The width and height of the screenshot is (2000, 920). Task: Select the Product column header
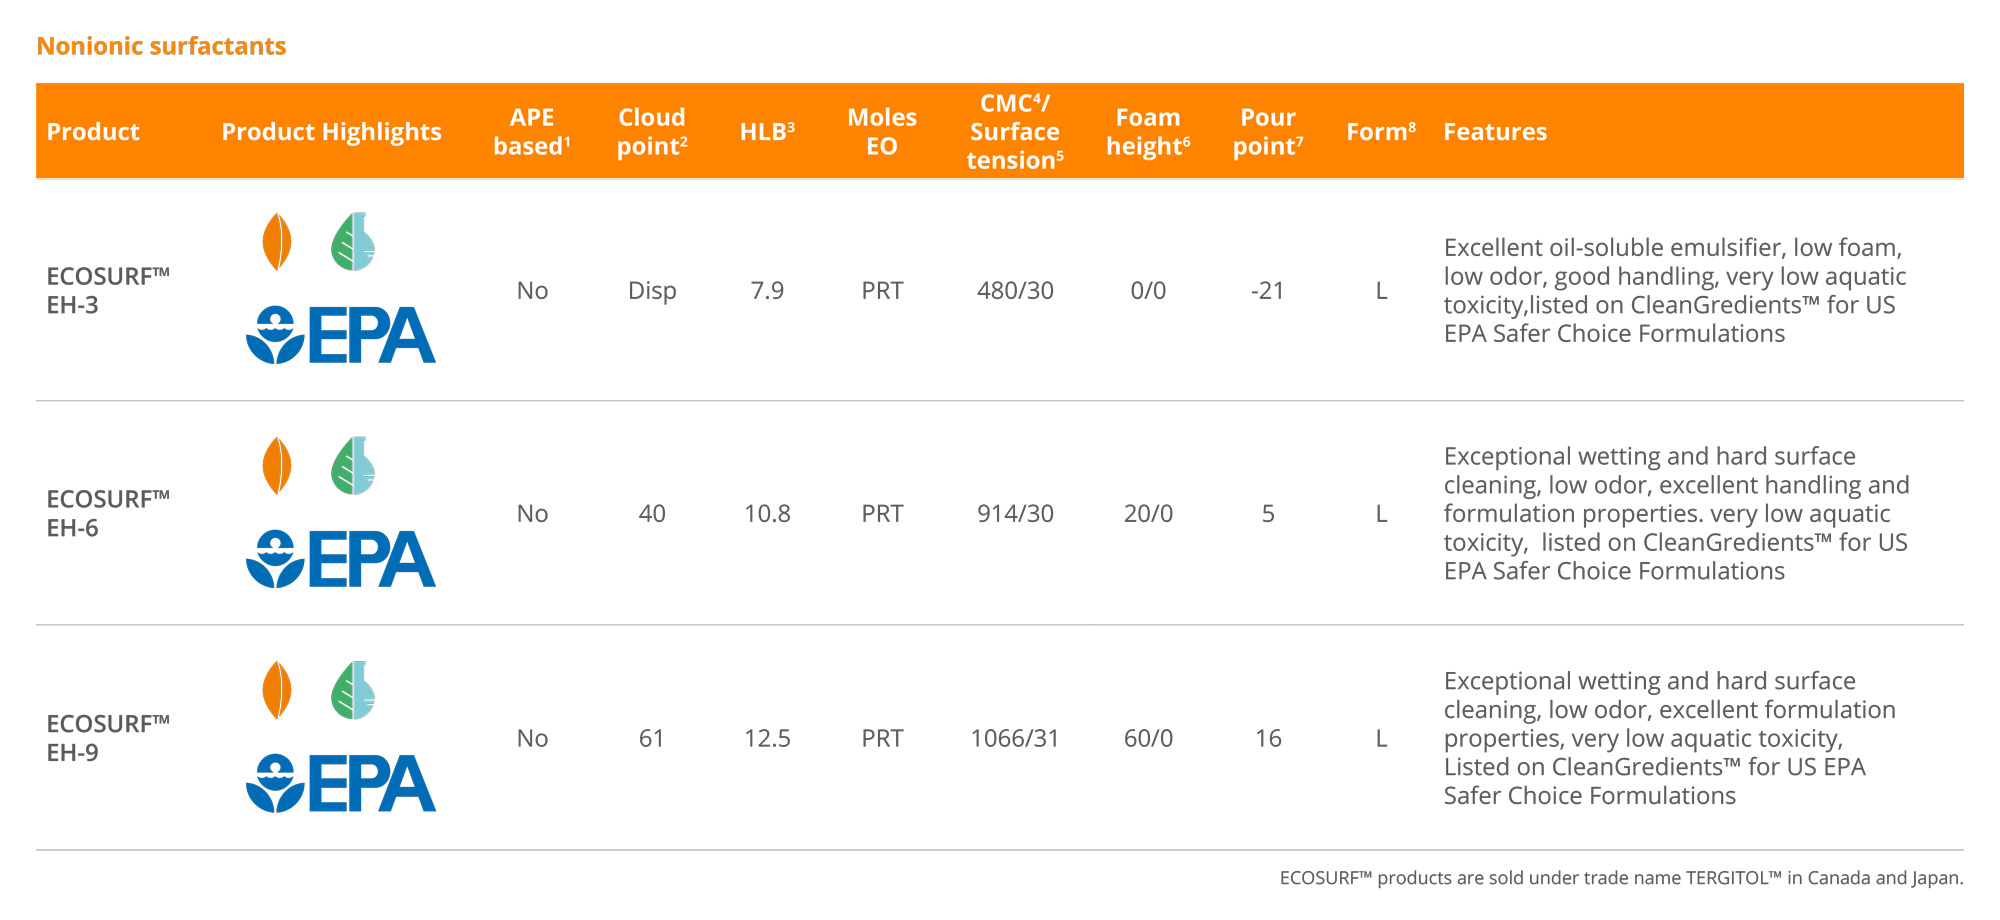pyautogui.click(x=93, y=132)
